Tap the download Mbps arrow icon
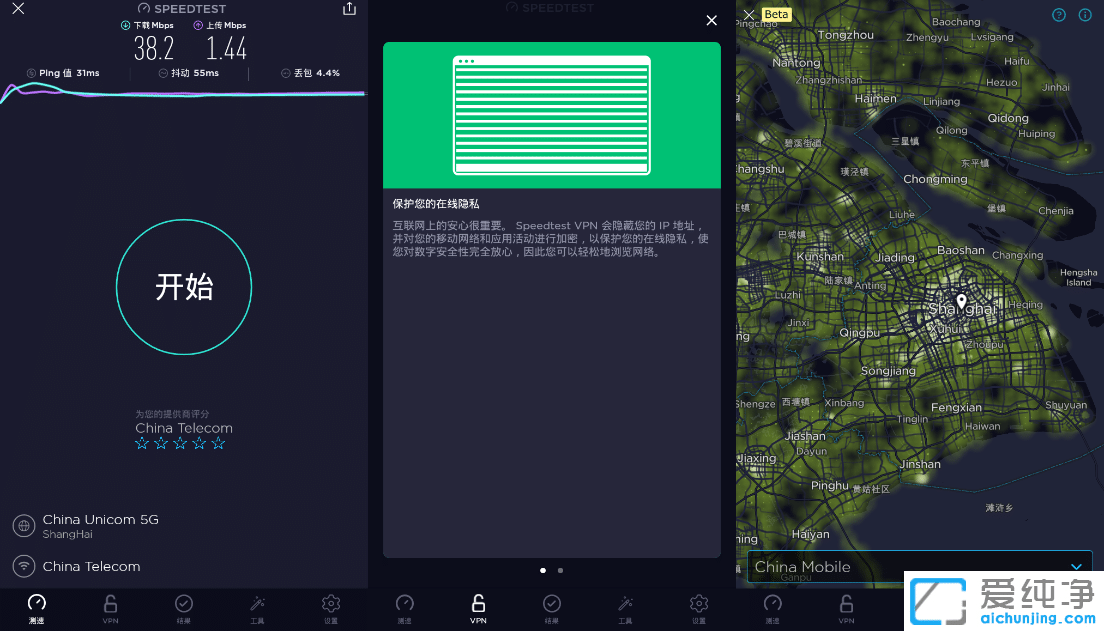The height and width of the screenshot is (631, 1104). click(x=125, y=25)
